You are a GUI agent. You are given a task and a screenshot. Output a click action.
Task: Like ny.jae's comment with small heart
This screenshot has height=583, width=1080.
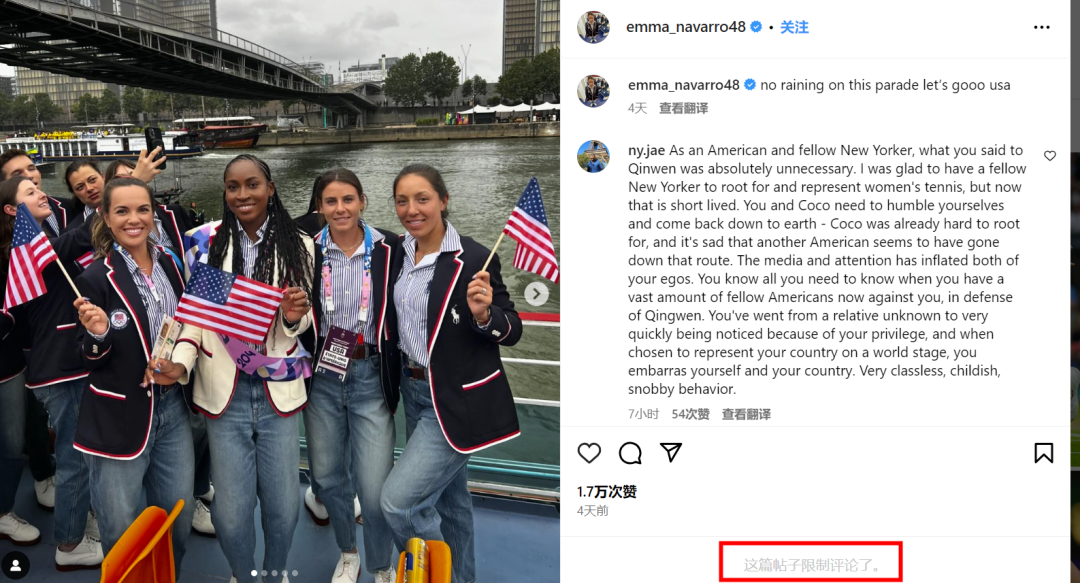(1050, 156)
